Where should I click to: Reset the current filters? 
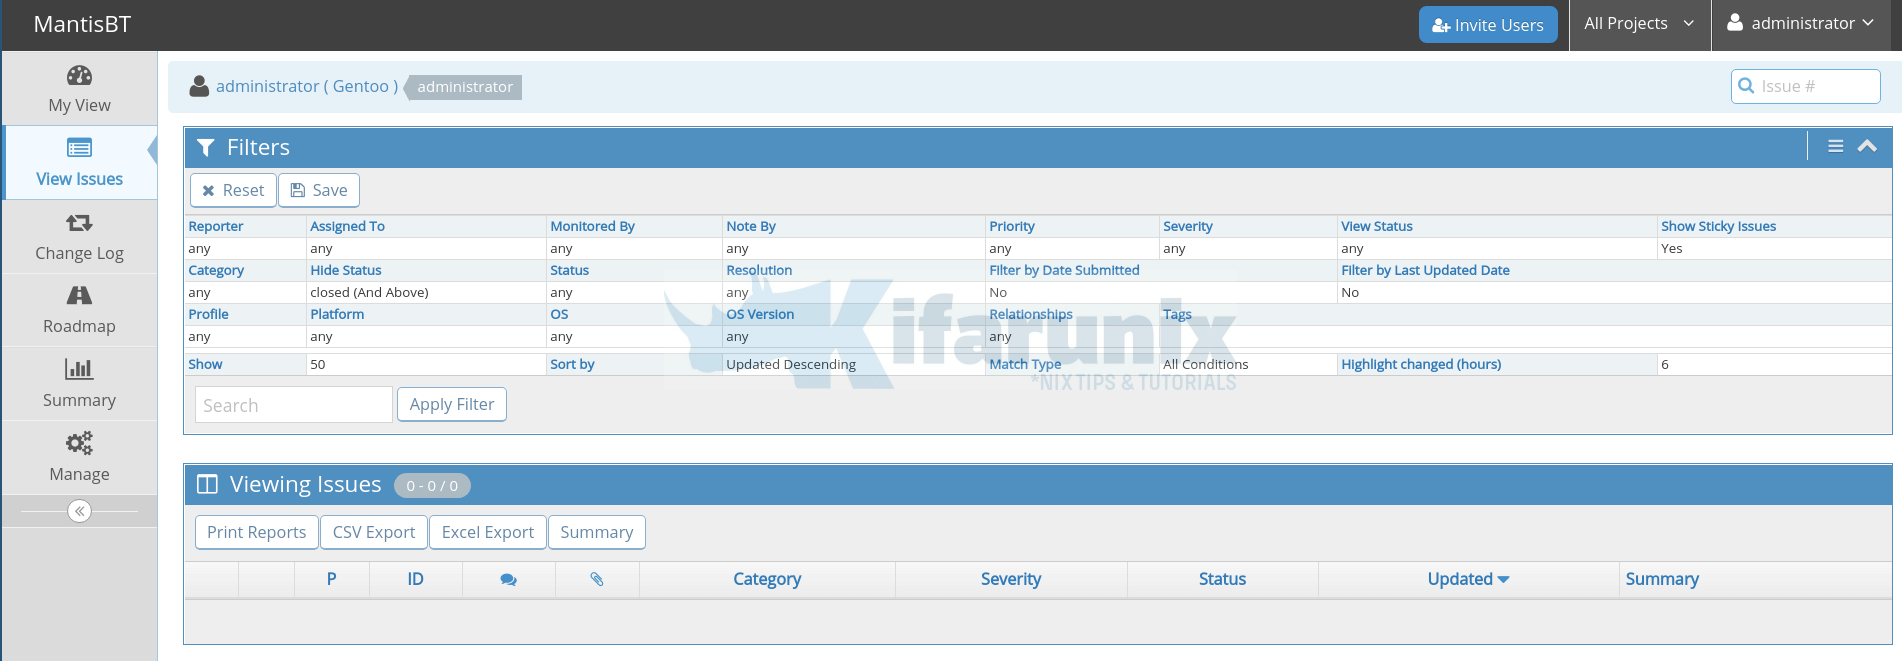click(x=233, y=190)
